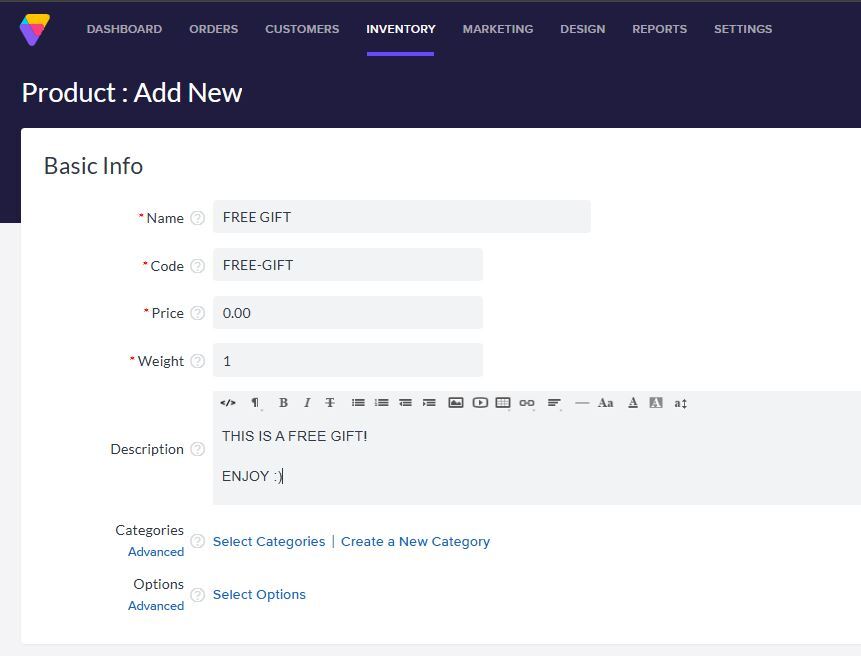Open the help tooltip next to Weight
The width and height of the screenshot is (861, 656).
[197, 361]
